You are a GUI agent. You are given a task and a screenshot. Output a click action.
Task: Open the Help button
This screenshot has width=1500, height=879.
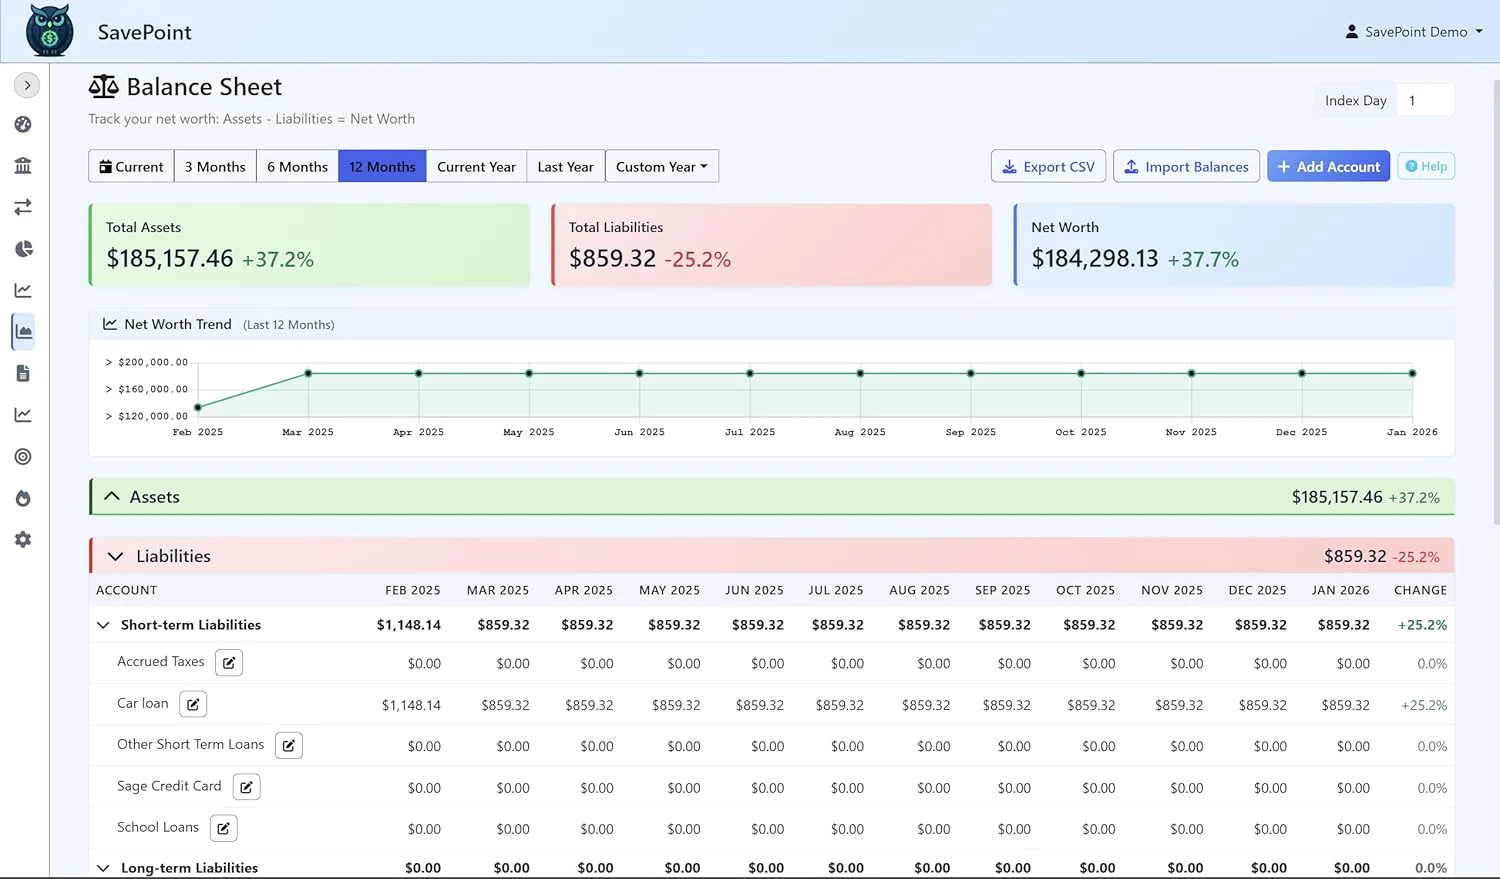click(1426, 166)
